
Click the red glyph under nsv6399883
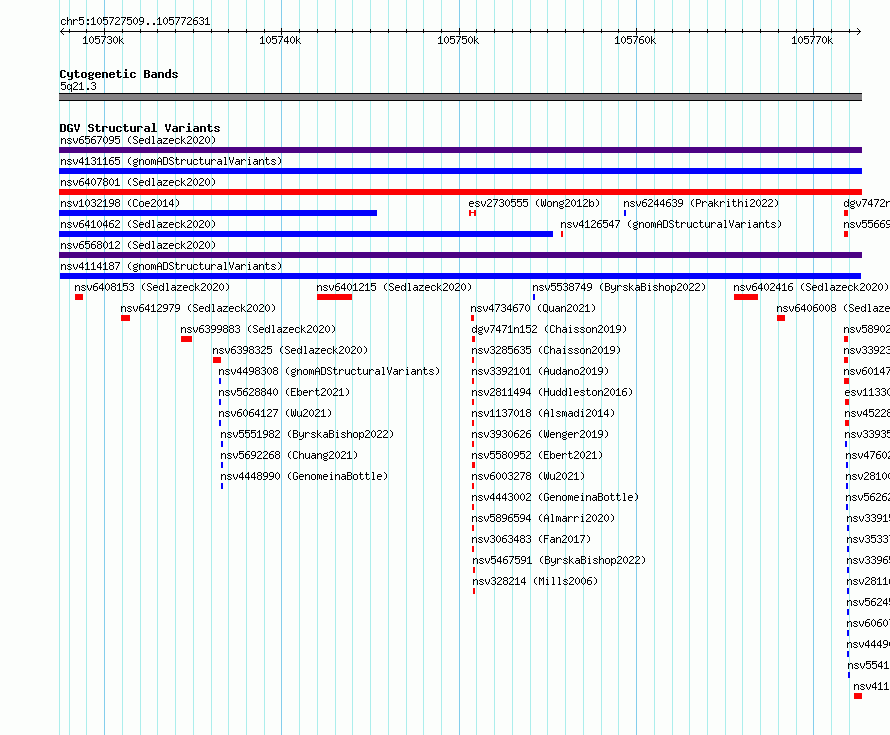[x=186, y=339]
